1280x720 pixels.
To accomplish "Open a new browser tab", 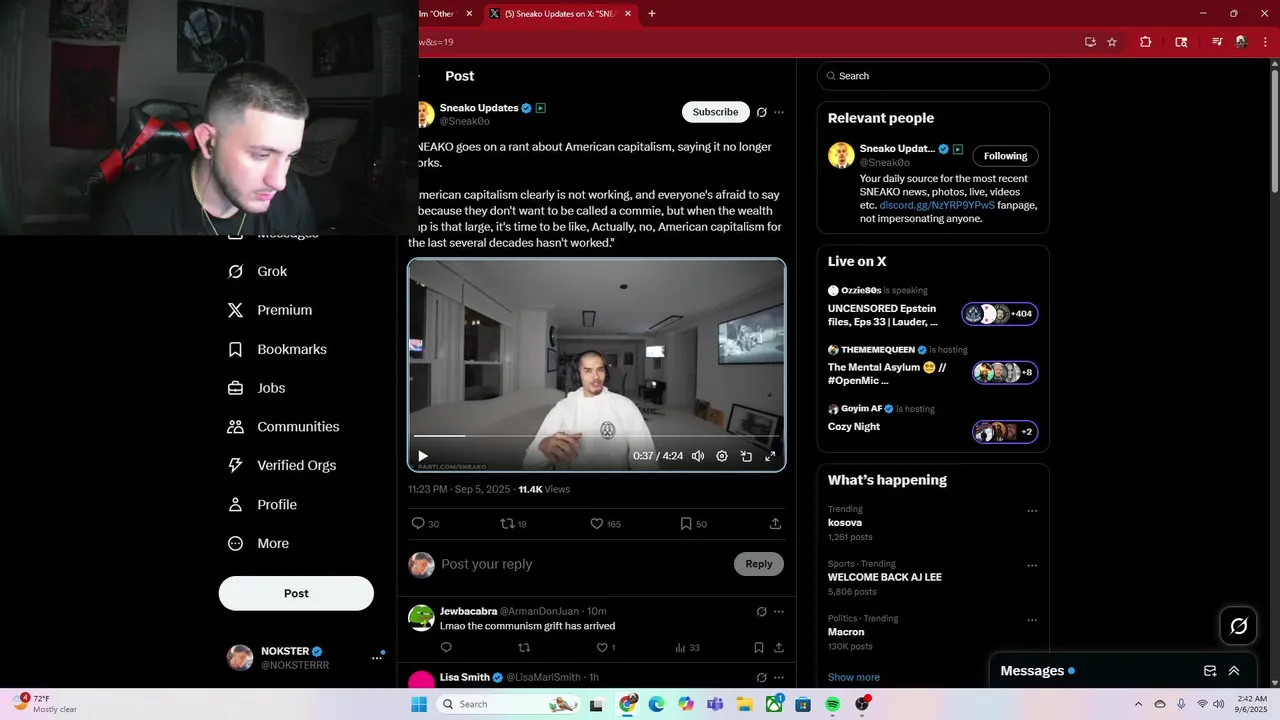I will 652,14.
